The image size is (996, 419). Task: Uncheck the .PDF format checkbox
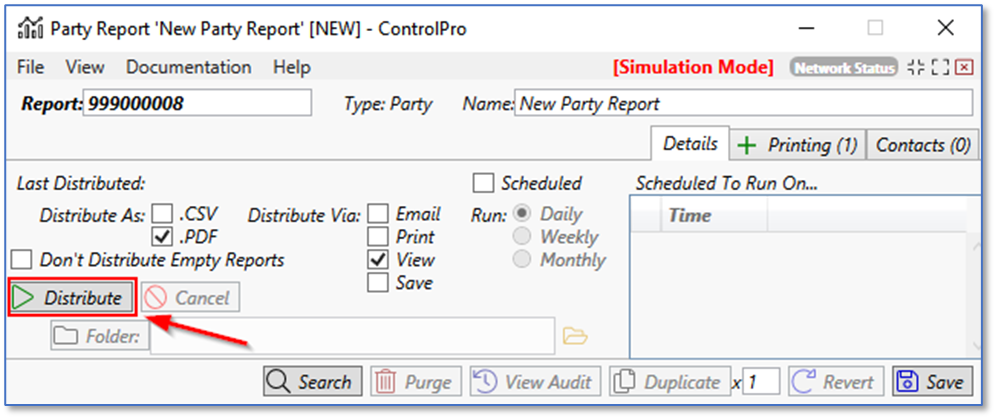[x=162, y=237]
